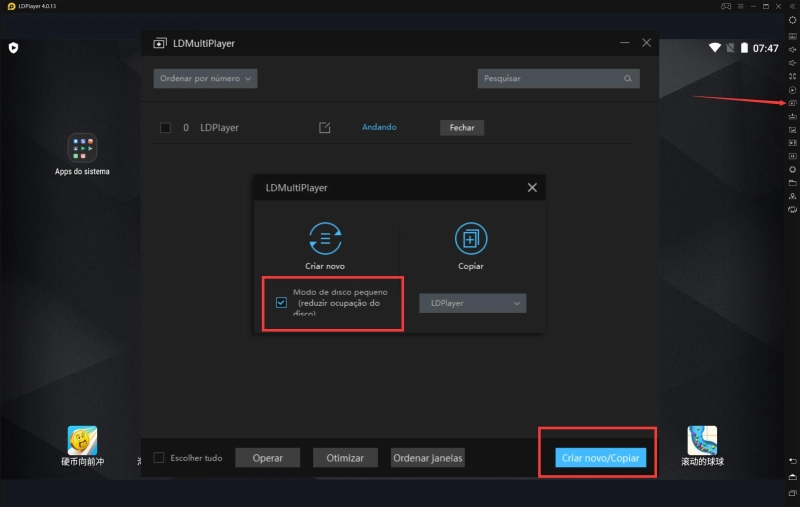This screenshot has width=800, height=507.
Task: Click the Criar novo/Copiar button
Action: [x=598, y=458]
